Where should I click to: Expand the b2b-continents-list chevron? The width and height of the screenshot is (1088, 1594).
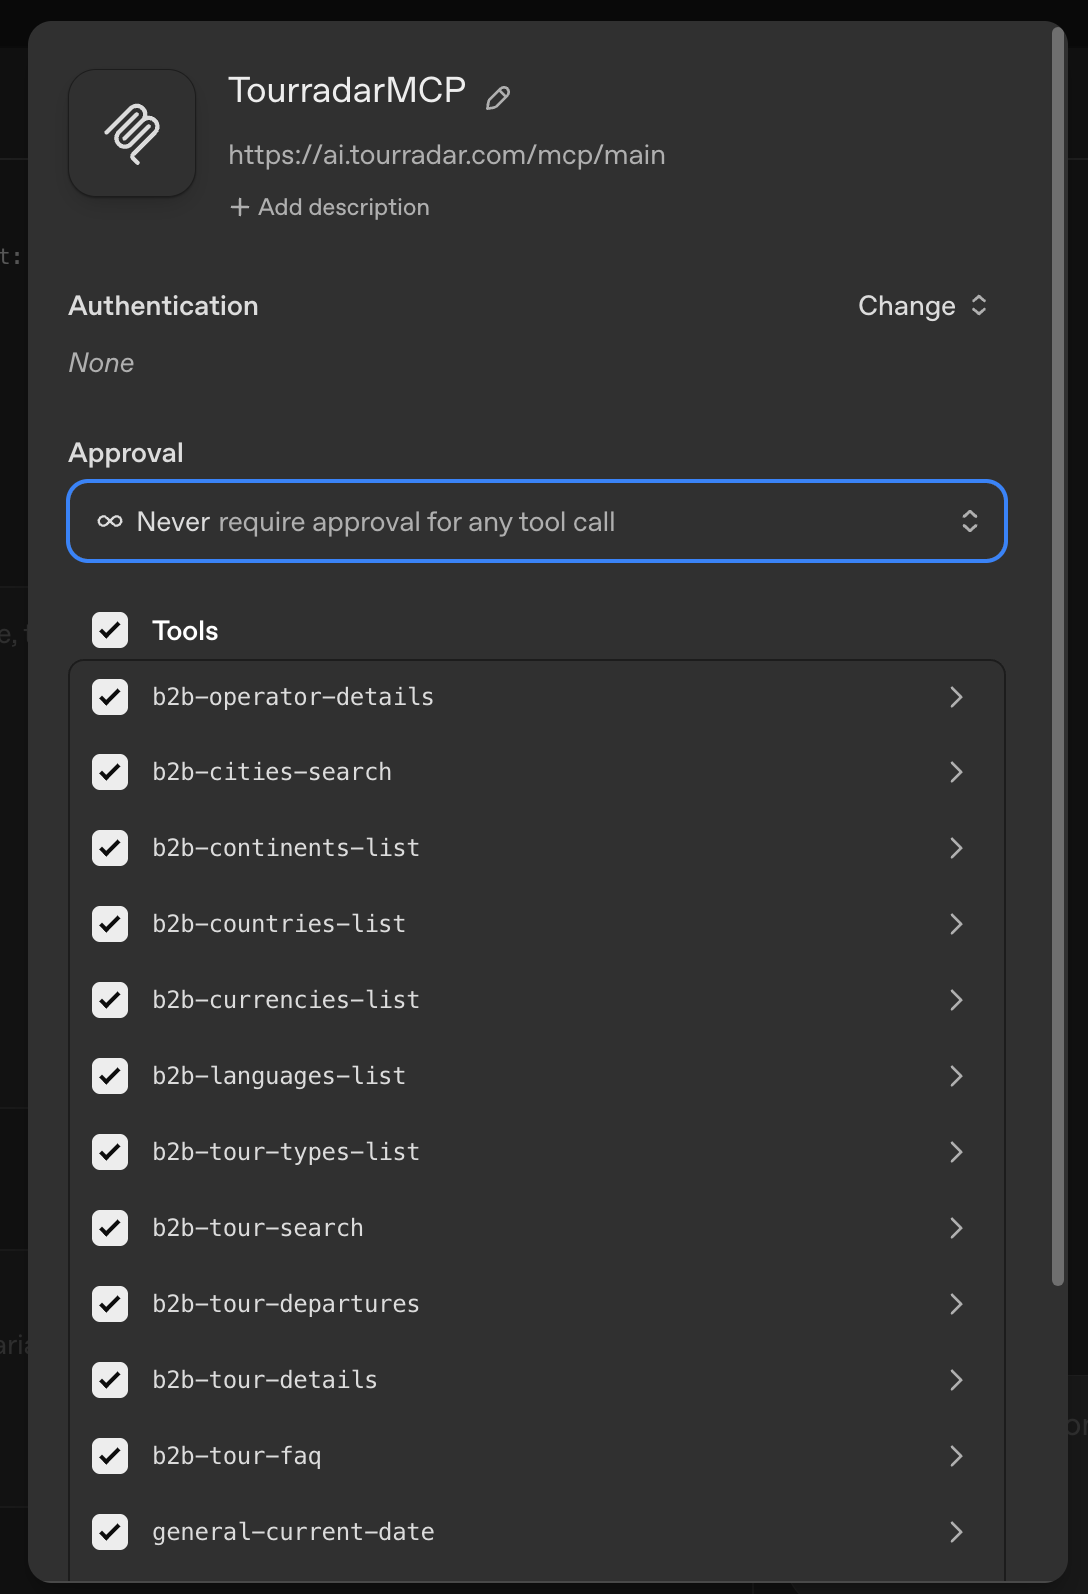pos(956,848)
